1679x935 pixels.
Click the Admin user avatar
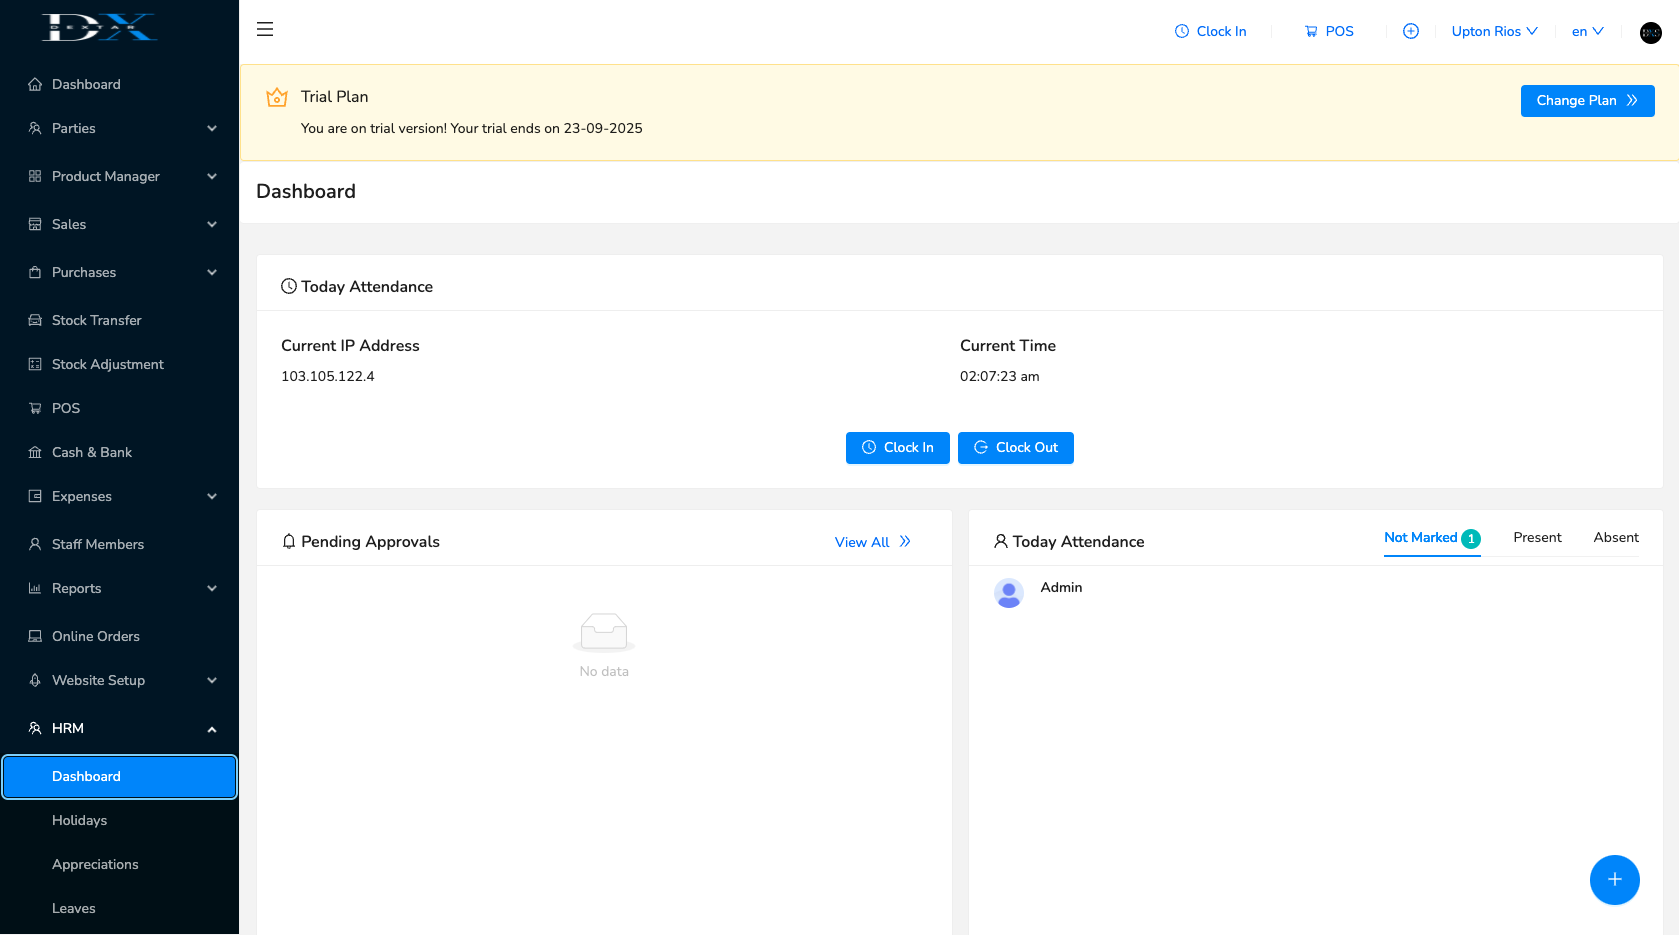click(x=1009, y=593)
